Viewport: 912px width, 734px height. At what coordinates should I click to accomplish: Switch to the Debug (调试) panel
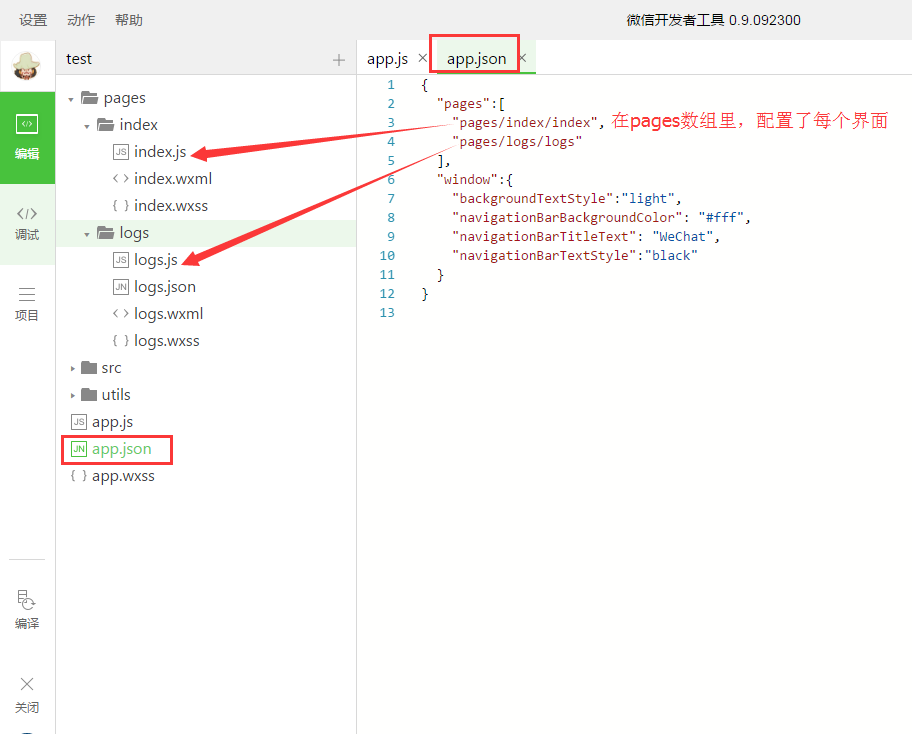click(x=27, y=222)
